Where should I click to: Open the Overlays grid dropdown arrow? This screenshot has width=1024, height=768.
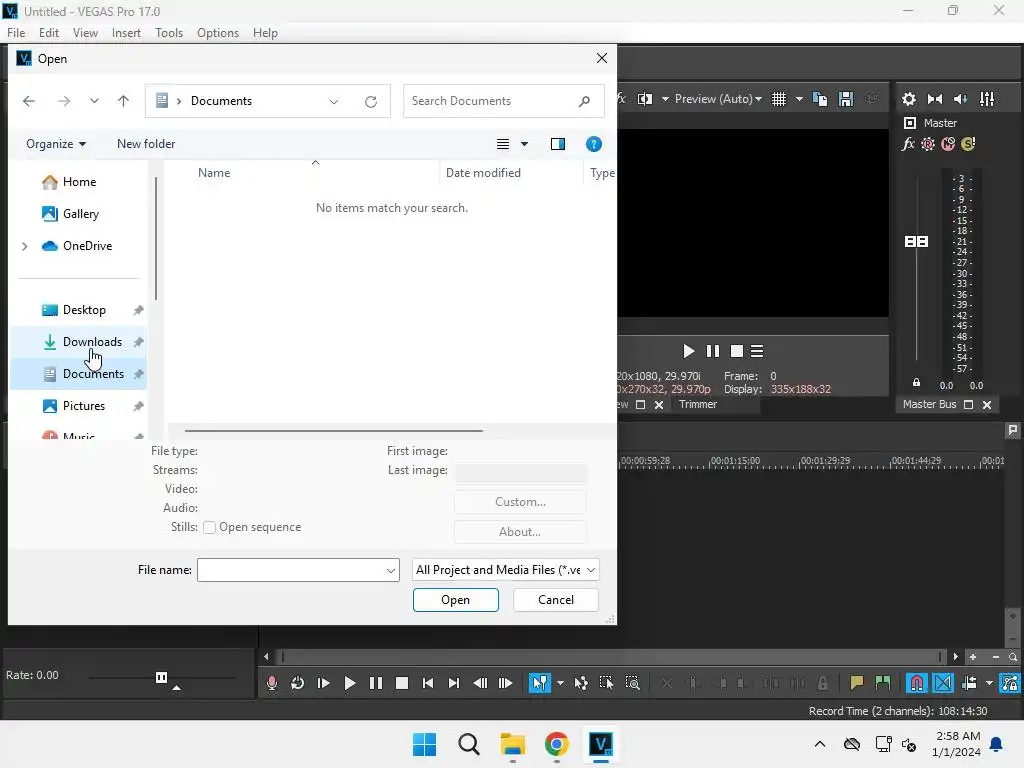(799, 99)
